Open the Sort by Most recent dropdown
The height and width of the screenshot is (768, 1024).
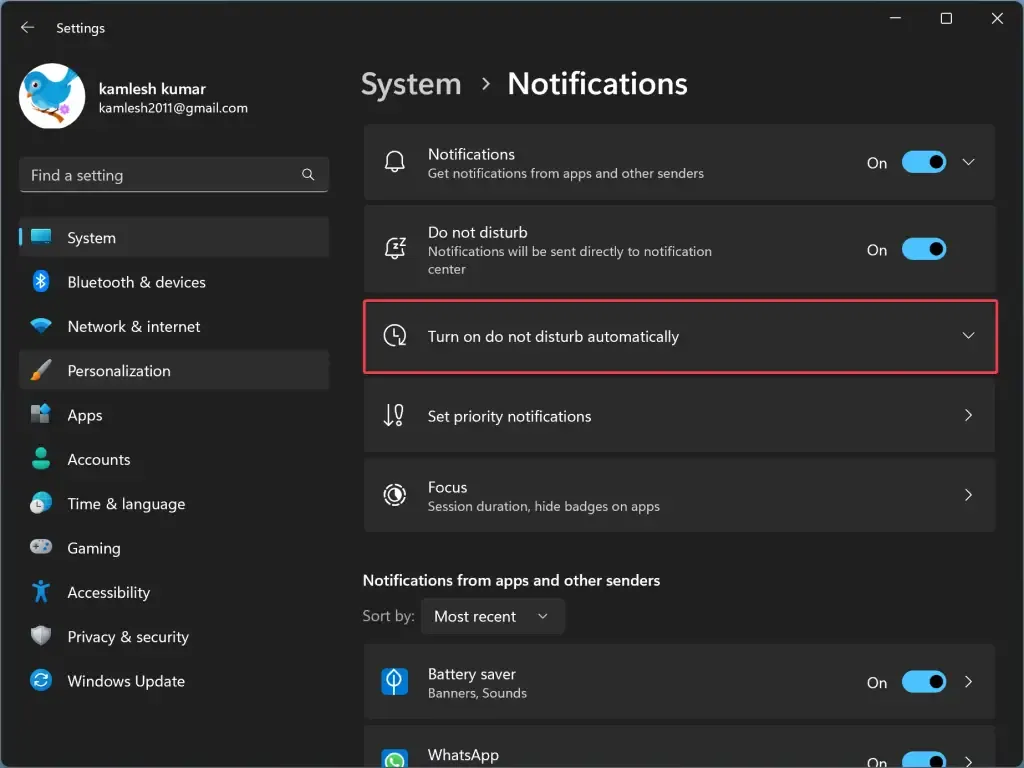pyautogui.click(x=493, y=616)
